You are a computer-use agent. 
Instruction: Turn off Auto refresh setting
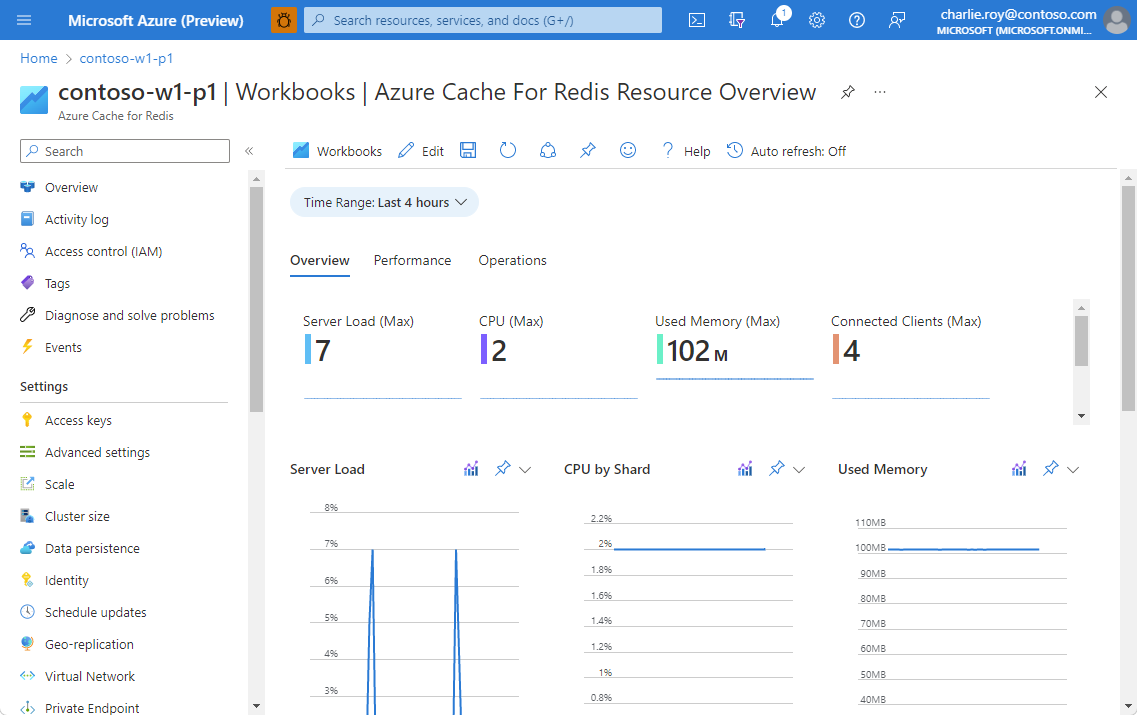click(x=787, y=150)
